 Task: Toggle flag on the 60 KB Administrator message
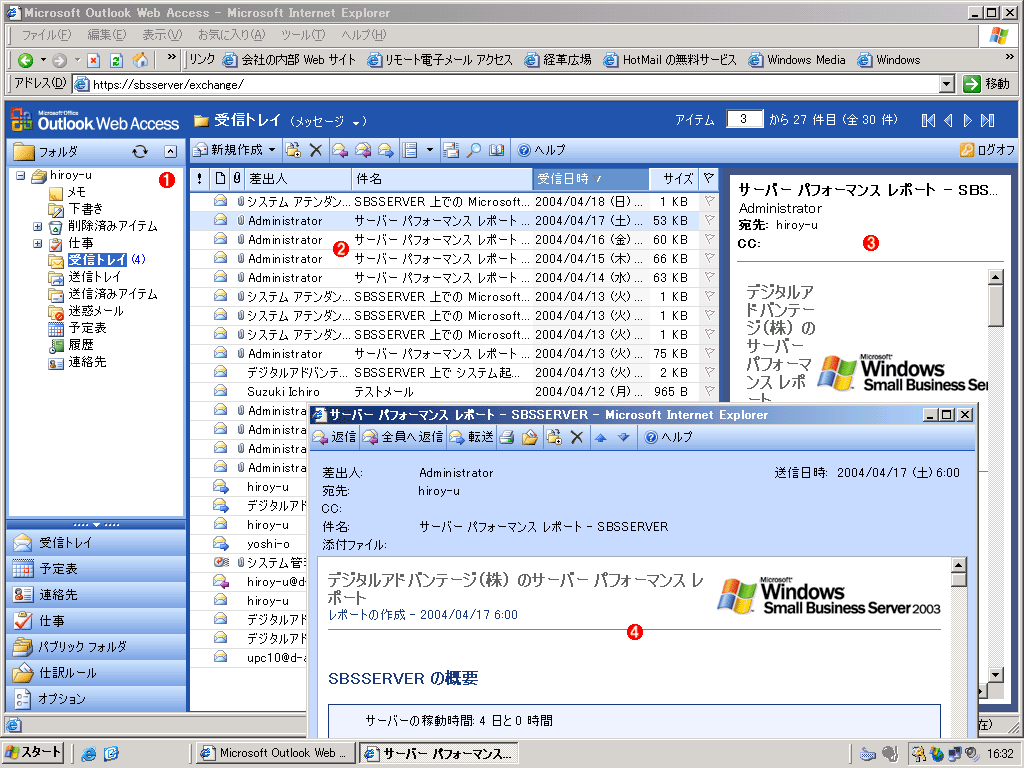point(709,239)
